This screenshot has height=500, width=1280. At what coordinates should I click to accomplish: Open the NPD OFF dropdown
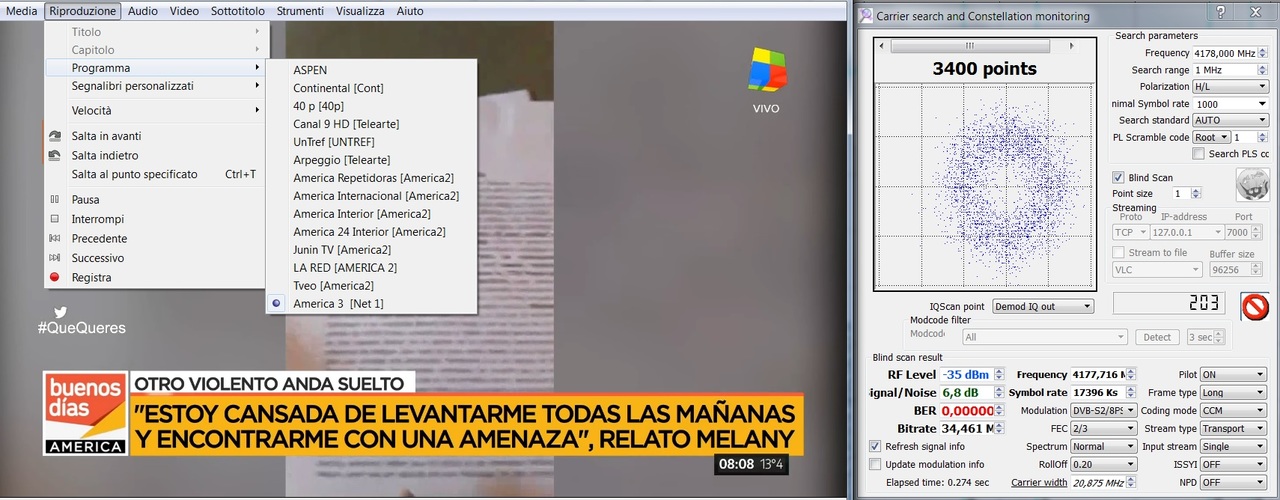click(1232, 482)
